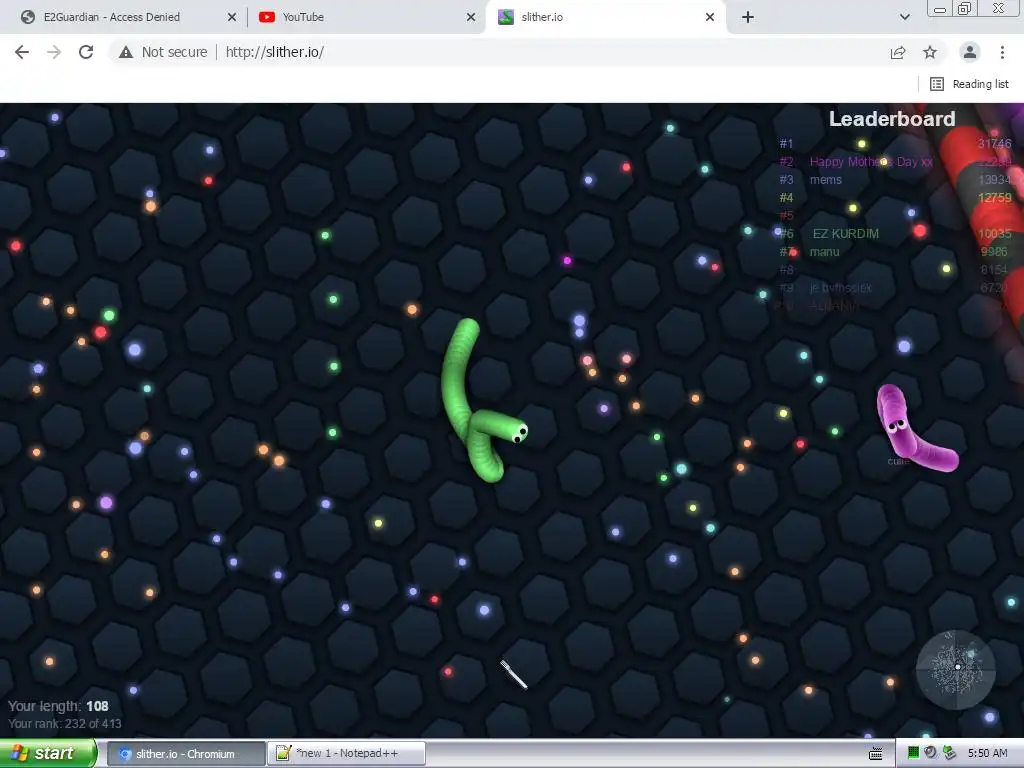Viewport: 1024px width, 768px height.
Task: Open the user profile icon
Action: click(970, 52)
